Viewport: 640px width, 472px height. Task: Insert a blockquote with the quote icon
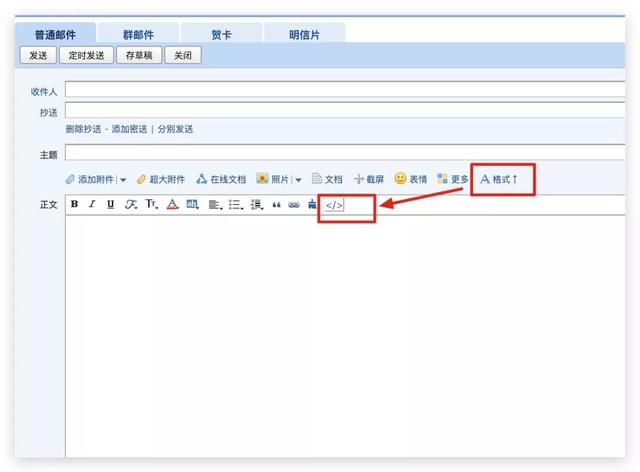pyautogui.click(x=276, y=204)
